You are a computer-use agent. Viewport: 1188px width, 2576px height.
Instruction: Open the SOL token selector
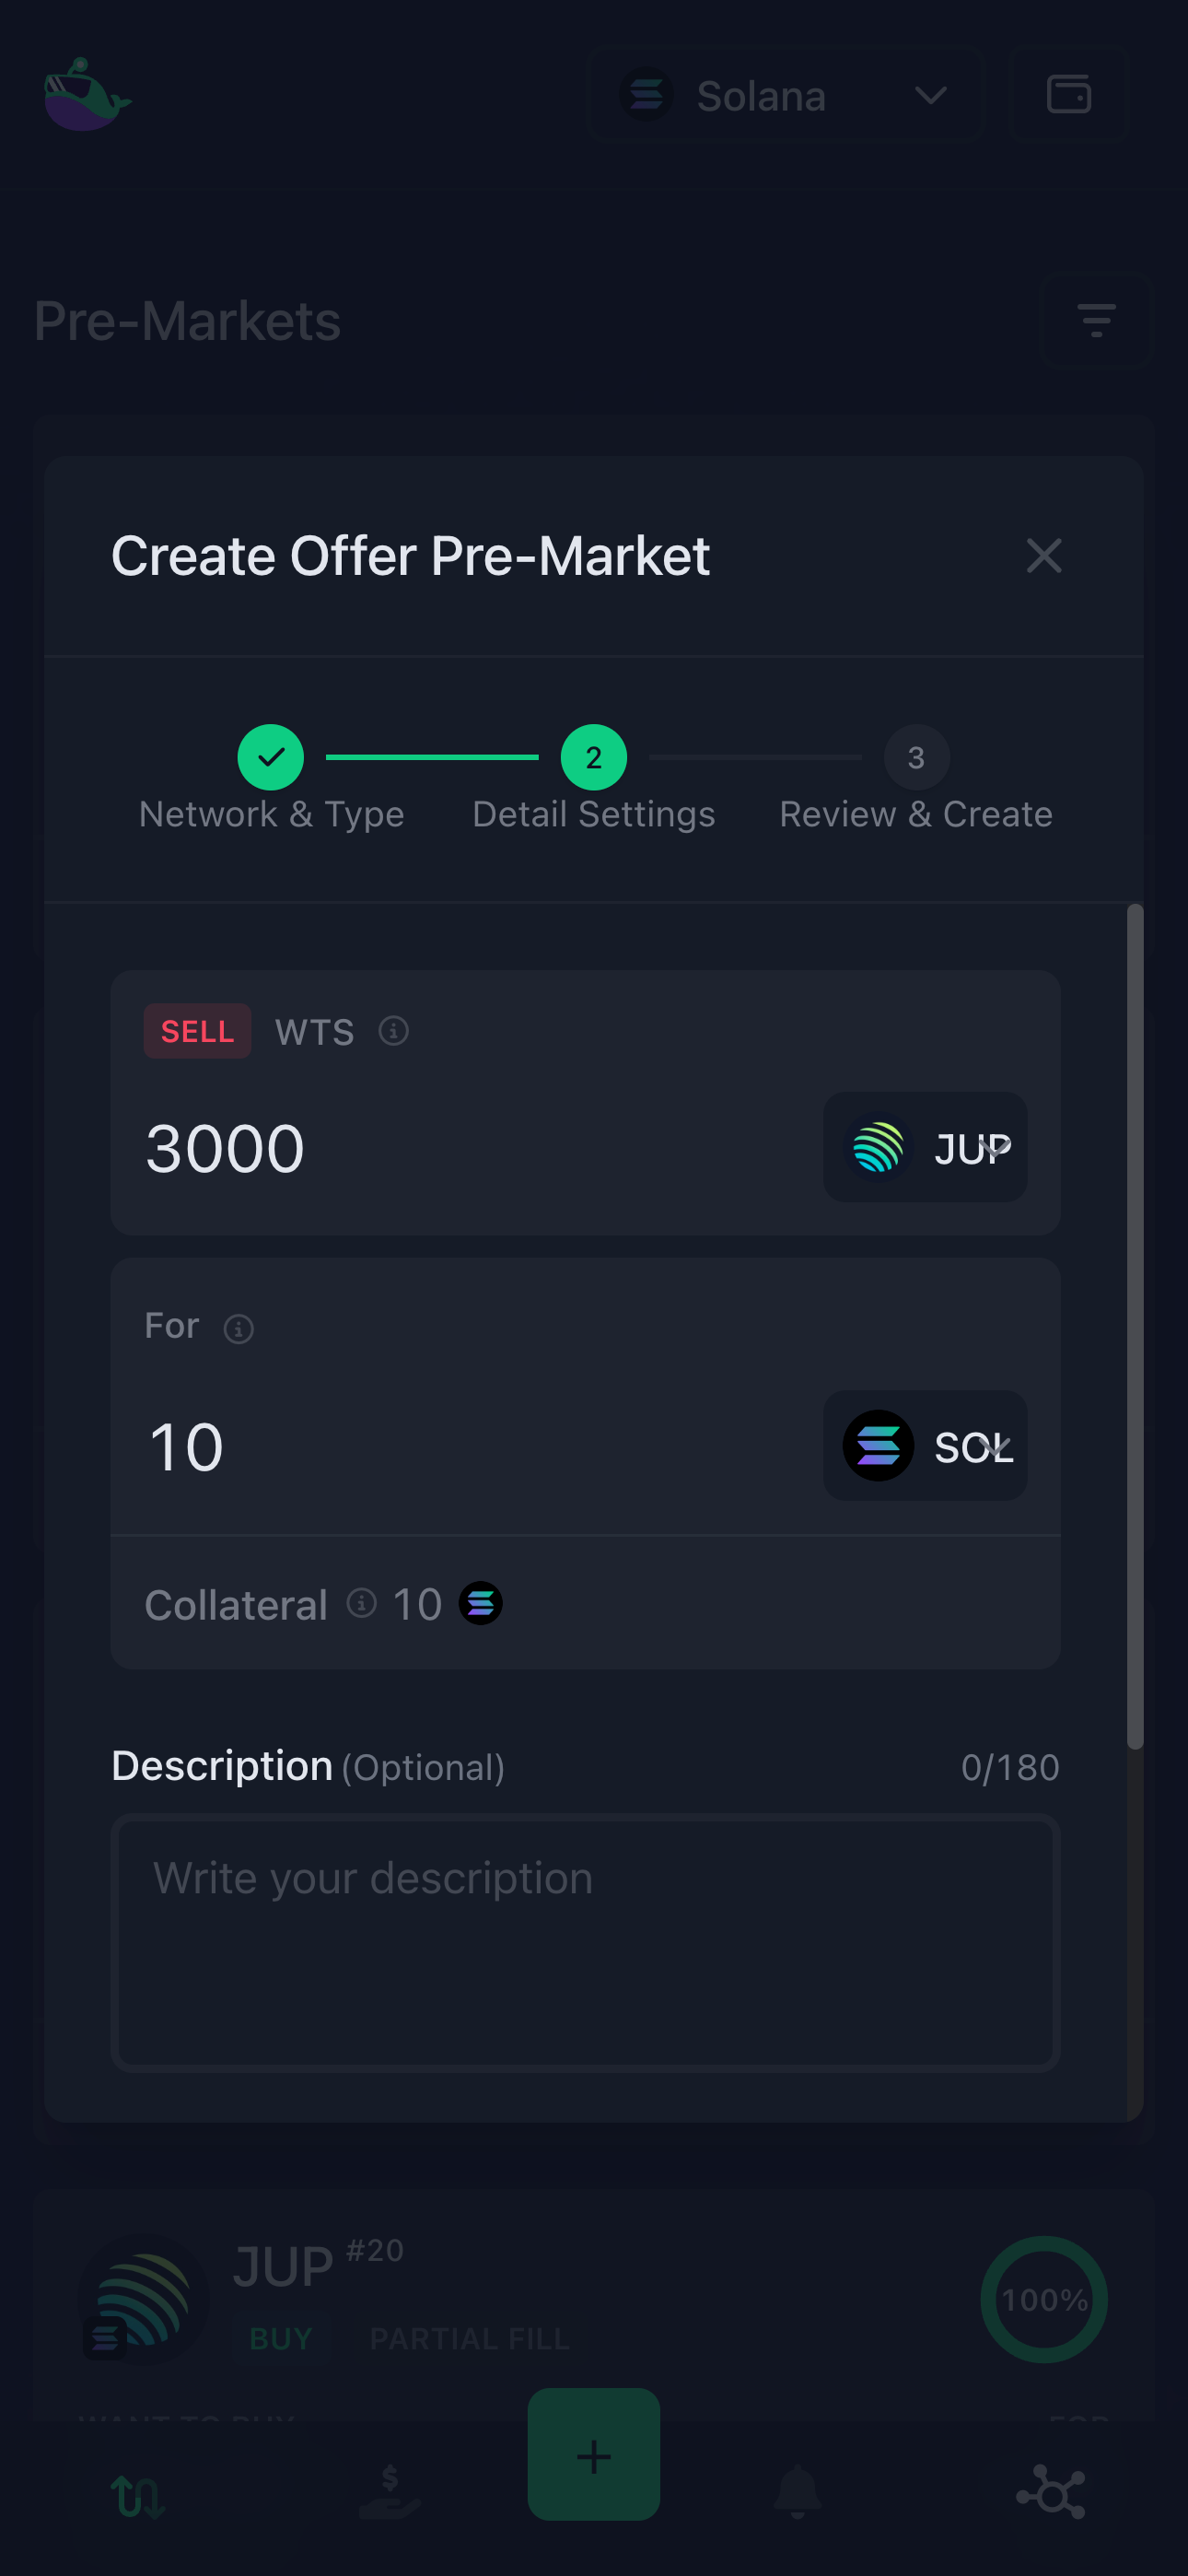(x=924, y=1446)
